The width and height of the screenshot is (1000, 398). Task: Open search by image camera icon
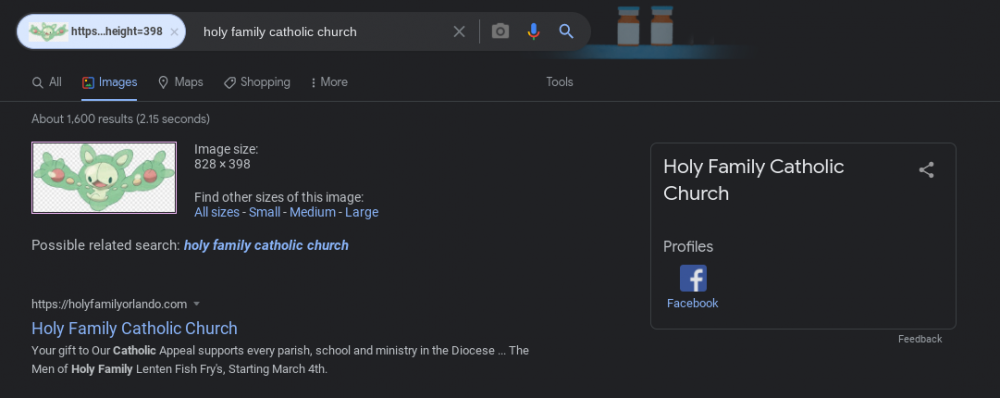coord(500,31)
